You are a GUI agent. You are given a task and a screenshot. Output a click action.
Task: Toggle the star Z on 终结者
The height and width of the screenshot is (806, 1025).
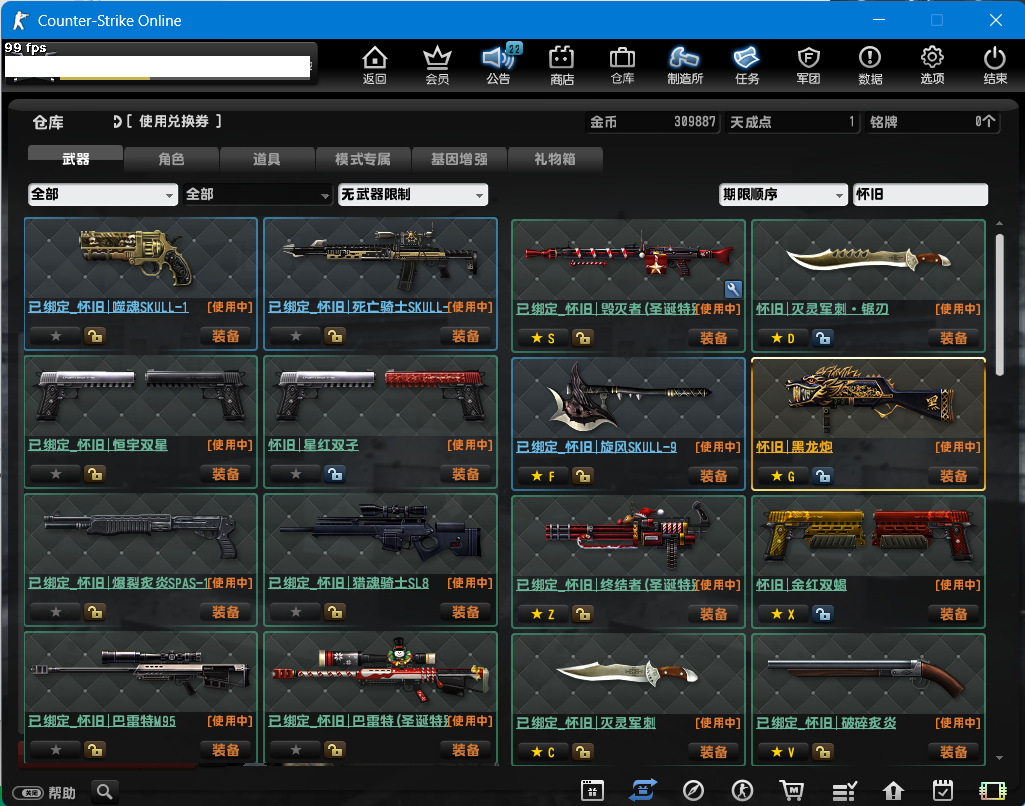(543, 614)
